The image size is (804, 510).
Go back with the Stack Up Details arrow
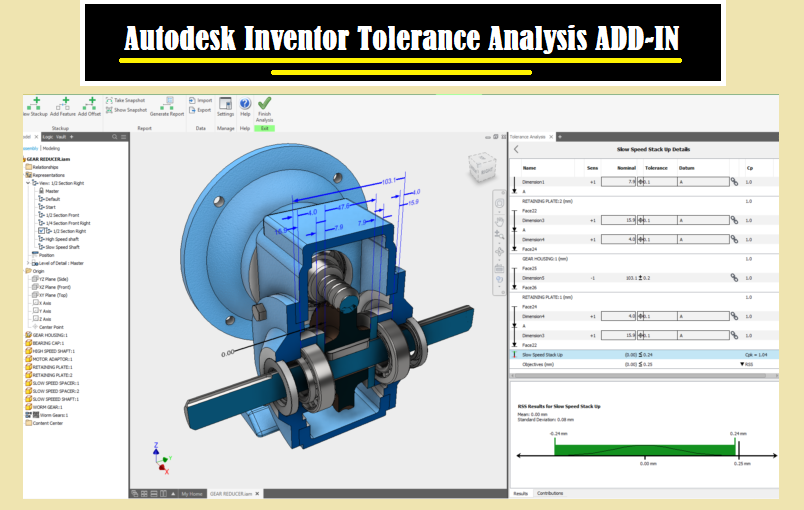point(516,149)
